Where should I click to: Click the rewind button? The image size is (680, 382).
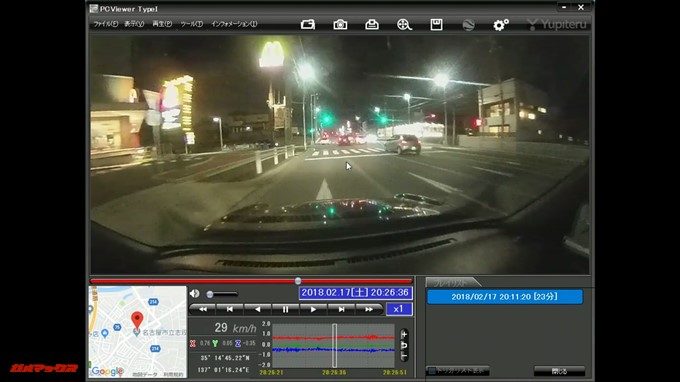(x=203, y=309)
